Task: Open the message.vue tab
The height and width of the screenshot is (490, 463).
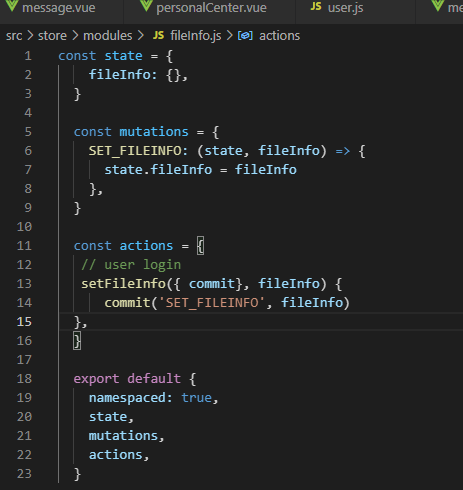Action: point(59,8)
